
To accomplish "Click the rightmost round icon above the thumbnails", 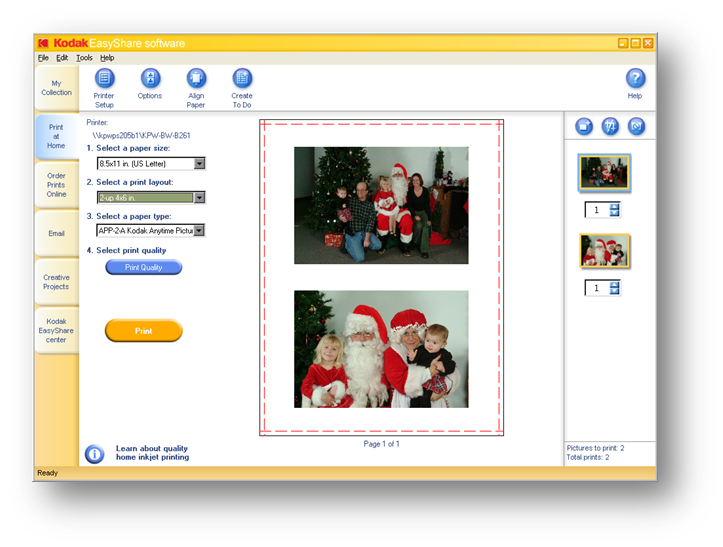I will [x=636, y=126].
